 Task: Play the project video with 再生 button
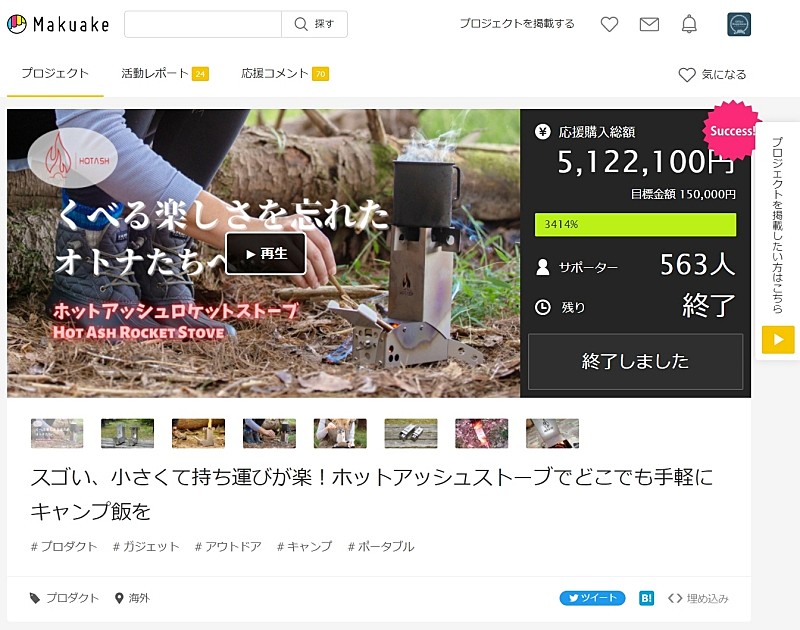(266, 254)
